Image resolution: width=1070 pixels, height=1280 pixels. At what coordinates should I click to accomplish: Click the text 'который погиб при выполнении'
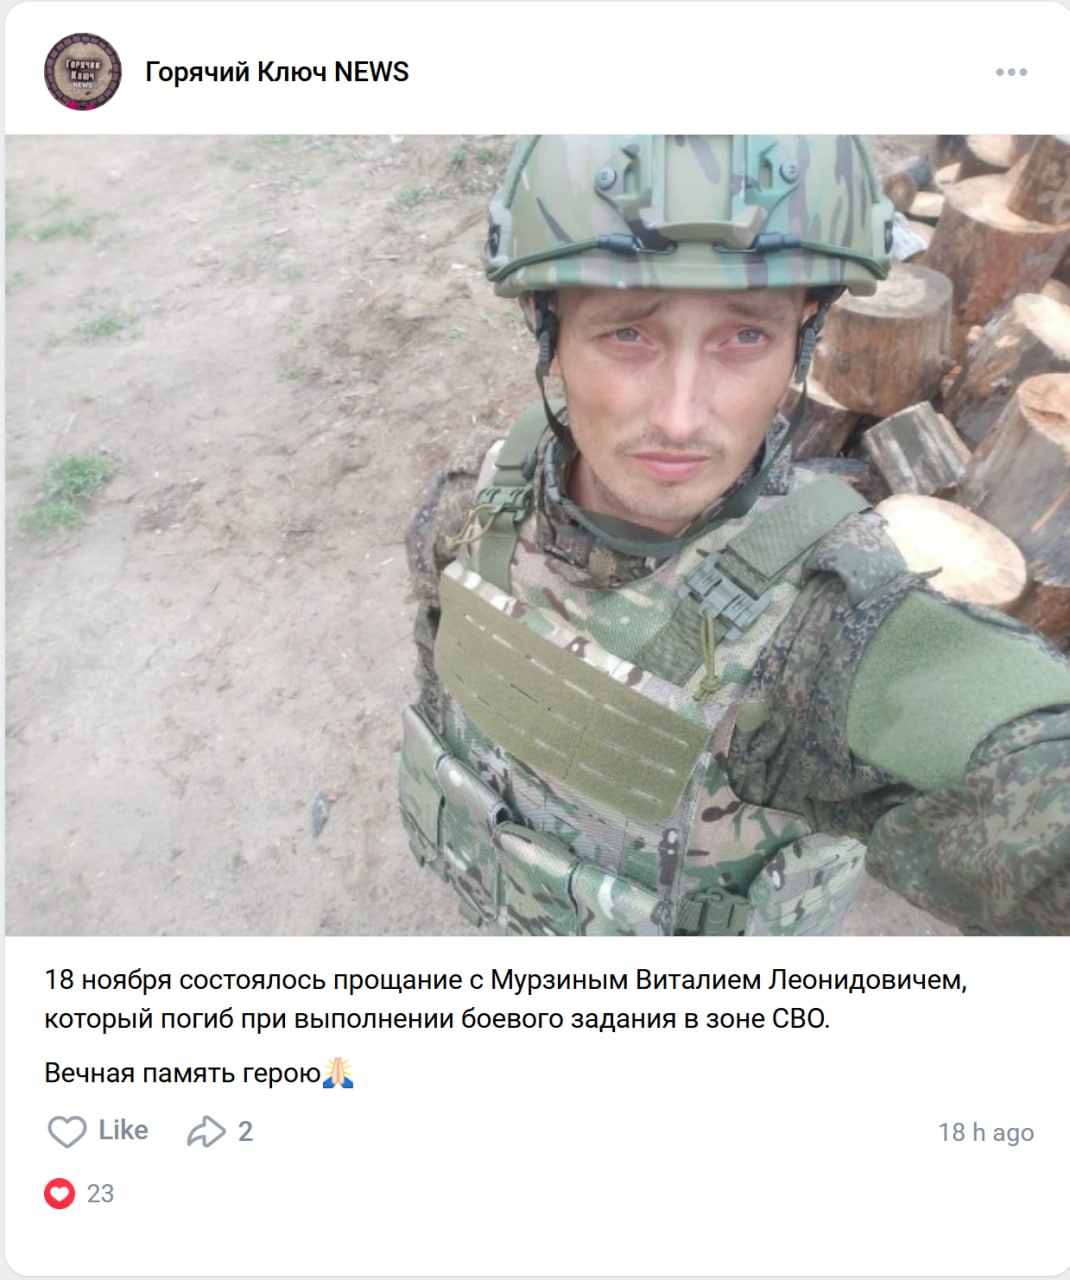(x=249, y=1019)
